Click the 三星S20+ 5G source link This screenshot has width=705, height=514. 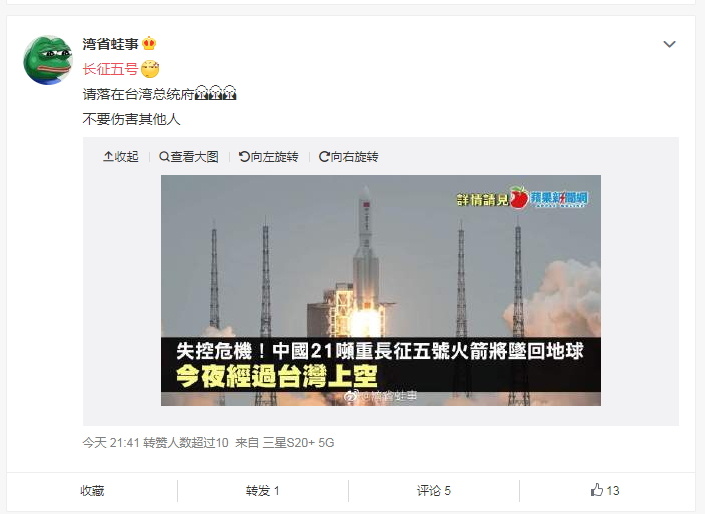(299, 443)
